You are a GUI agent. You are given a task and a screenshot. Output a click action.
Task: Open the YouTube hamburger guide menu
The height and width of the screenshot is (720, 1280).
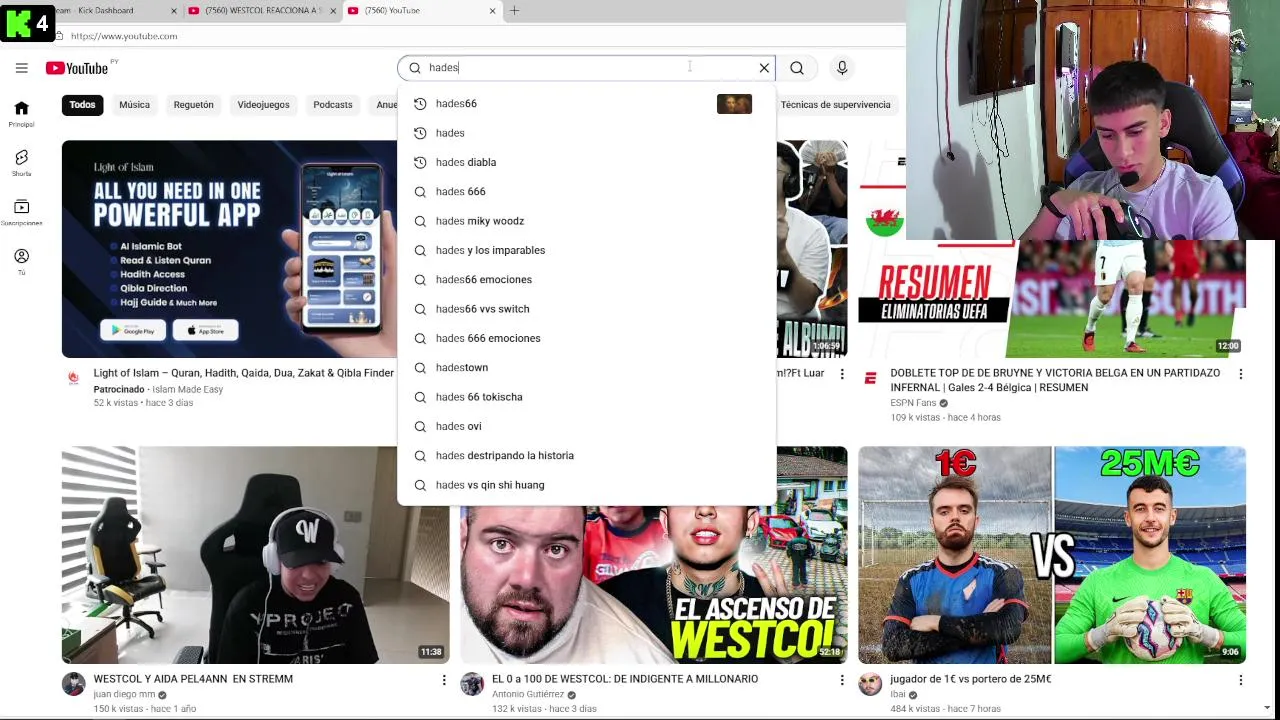pyautogui.click(x=21, y=68)
